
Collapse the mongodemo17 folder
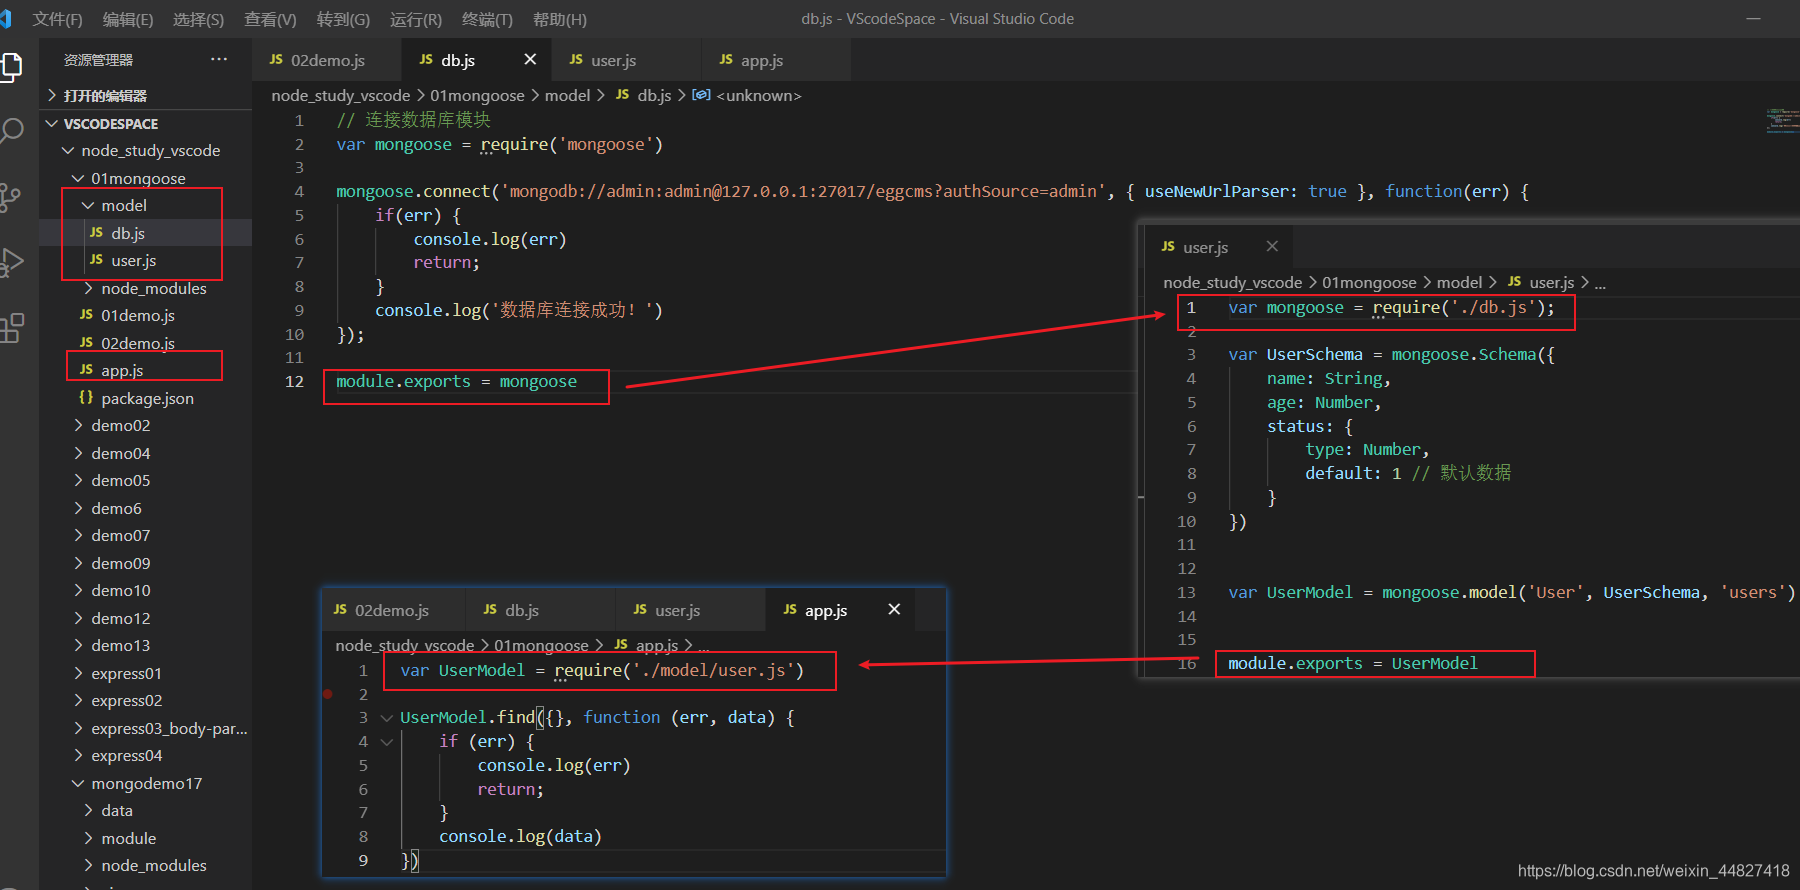click(x=78, y=783)
